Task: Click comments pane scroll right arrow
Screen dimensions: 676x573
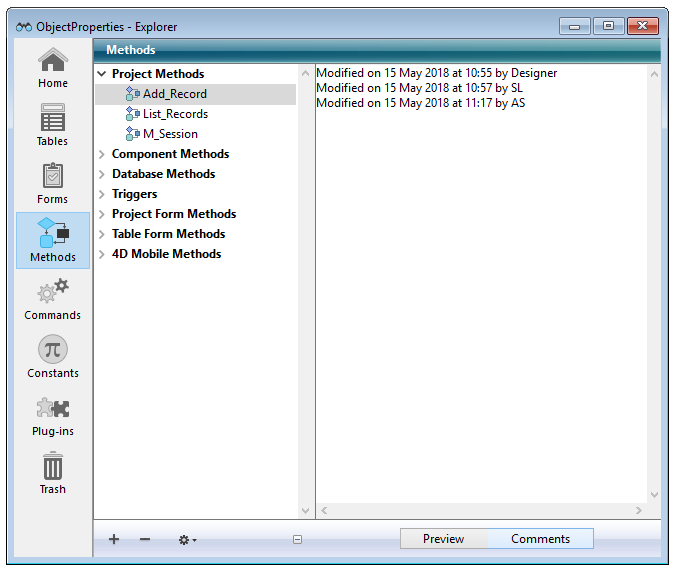Action: coord(638,510)
